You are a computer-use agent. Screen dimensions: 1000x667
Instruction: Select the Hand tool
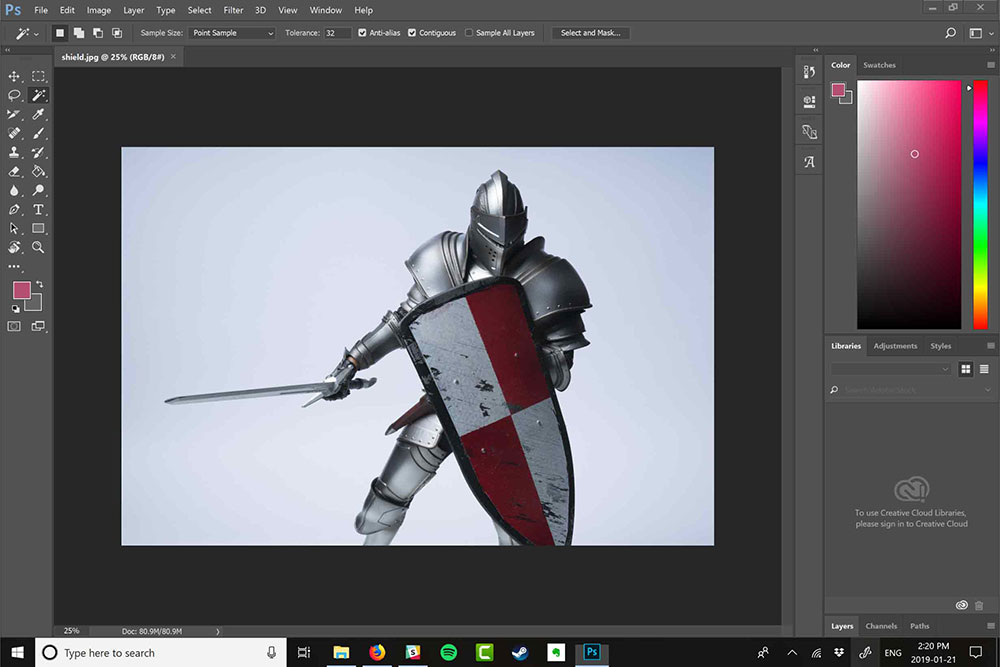coord(14,247)
